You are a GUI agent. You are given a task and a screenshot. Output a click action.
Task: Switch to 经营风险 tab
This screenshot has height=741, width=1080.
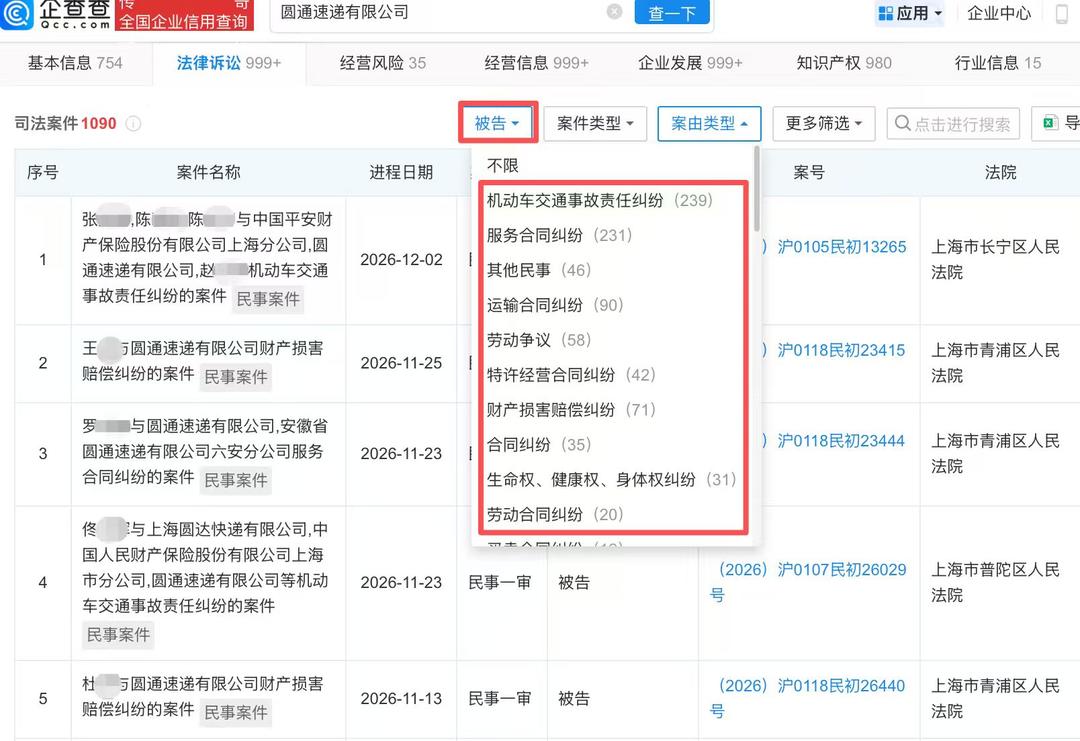click(383, 63)
